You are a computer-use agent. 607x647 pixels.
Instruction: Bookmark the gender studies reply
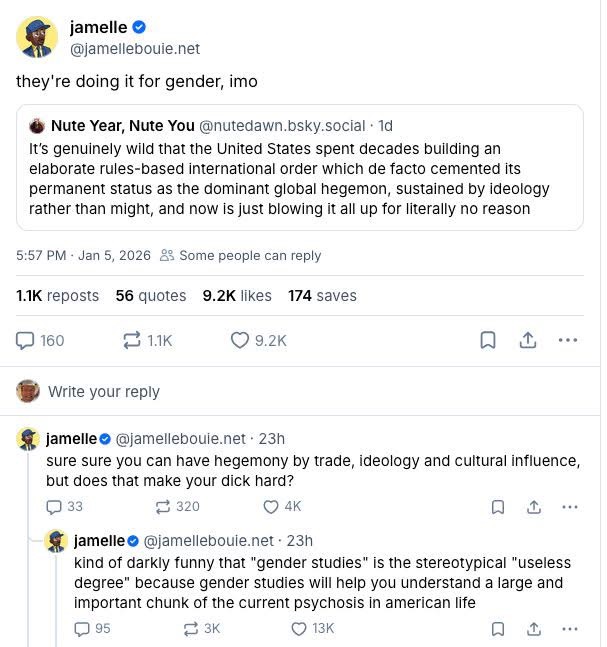click(497, 628)
